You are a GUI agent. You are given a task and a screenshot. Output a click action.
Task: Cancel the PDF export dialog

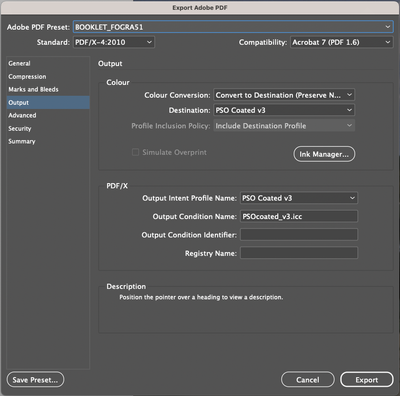tap(308, 380)
